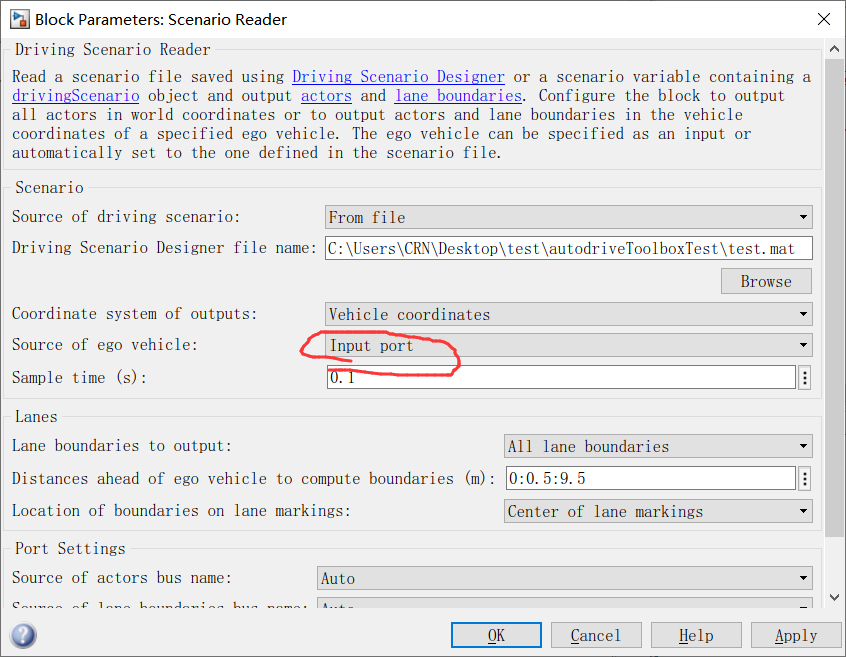Open Source of driving scenario dropdown
This screenshot has height=657, width=846.
pyautogui.click(x=569, y=217)
